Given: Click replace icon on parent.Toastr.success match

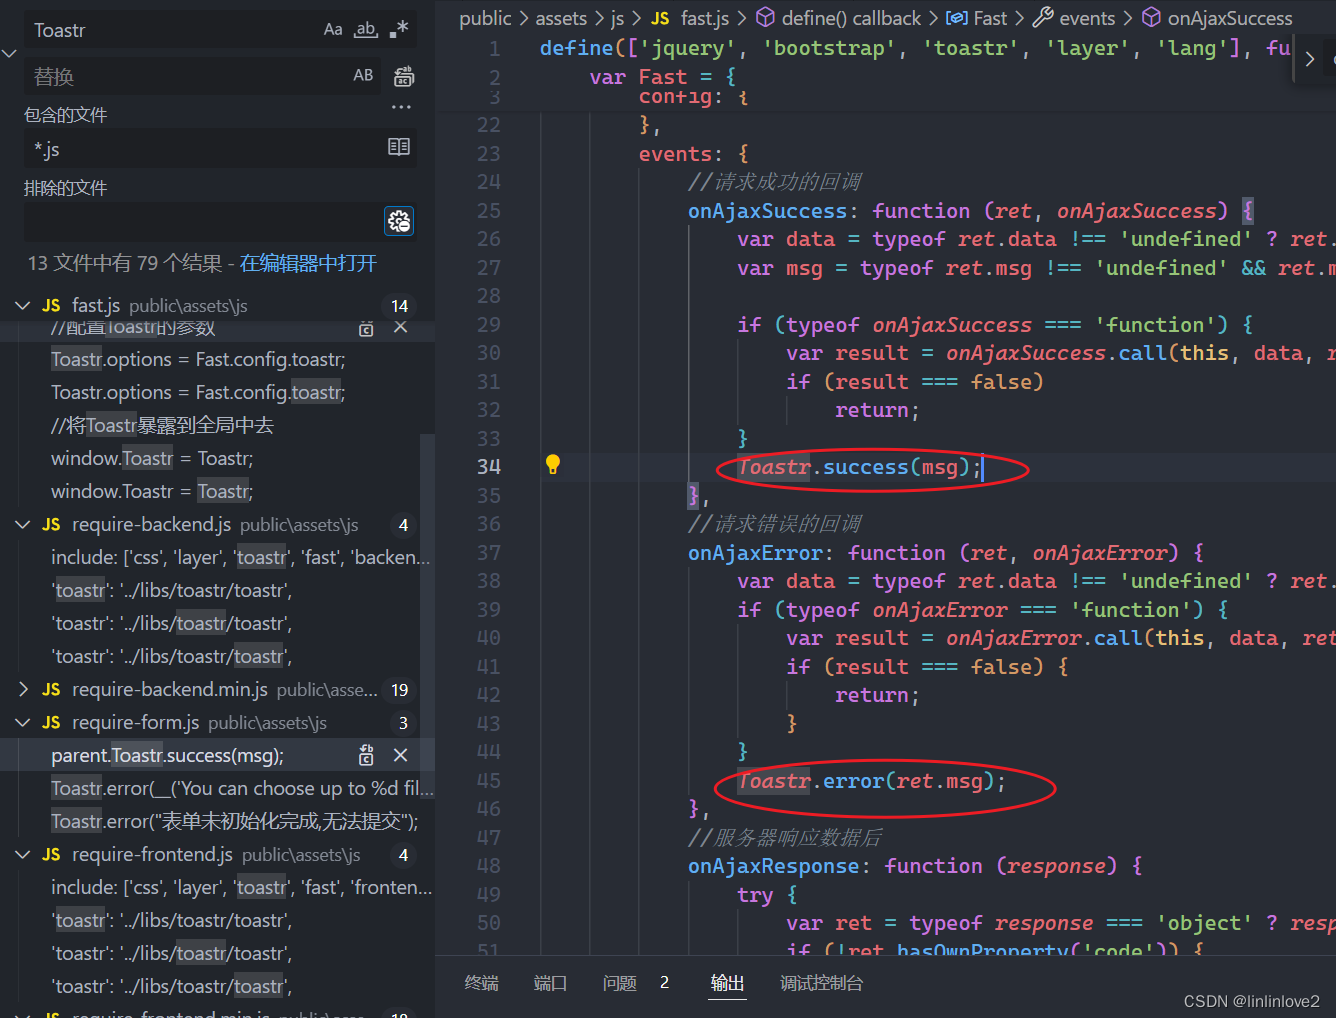Looking at the screenshot, I should pyautogui.click(x=366, y=755).
